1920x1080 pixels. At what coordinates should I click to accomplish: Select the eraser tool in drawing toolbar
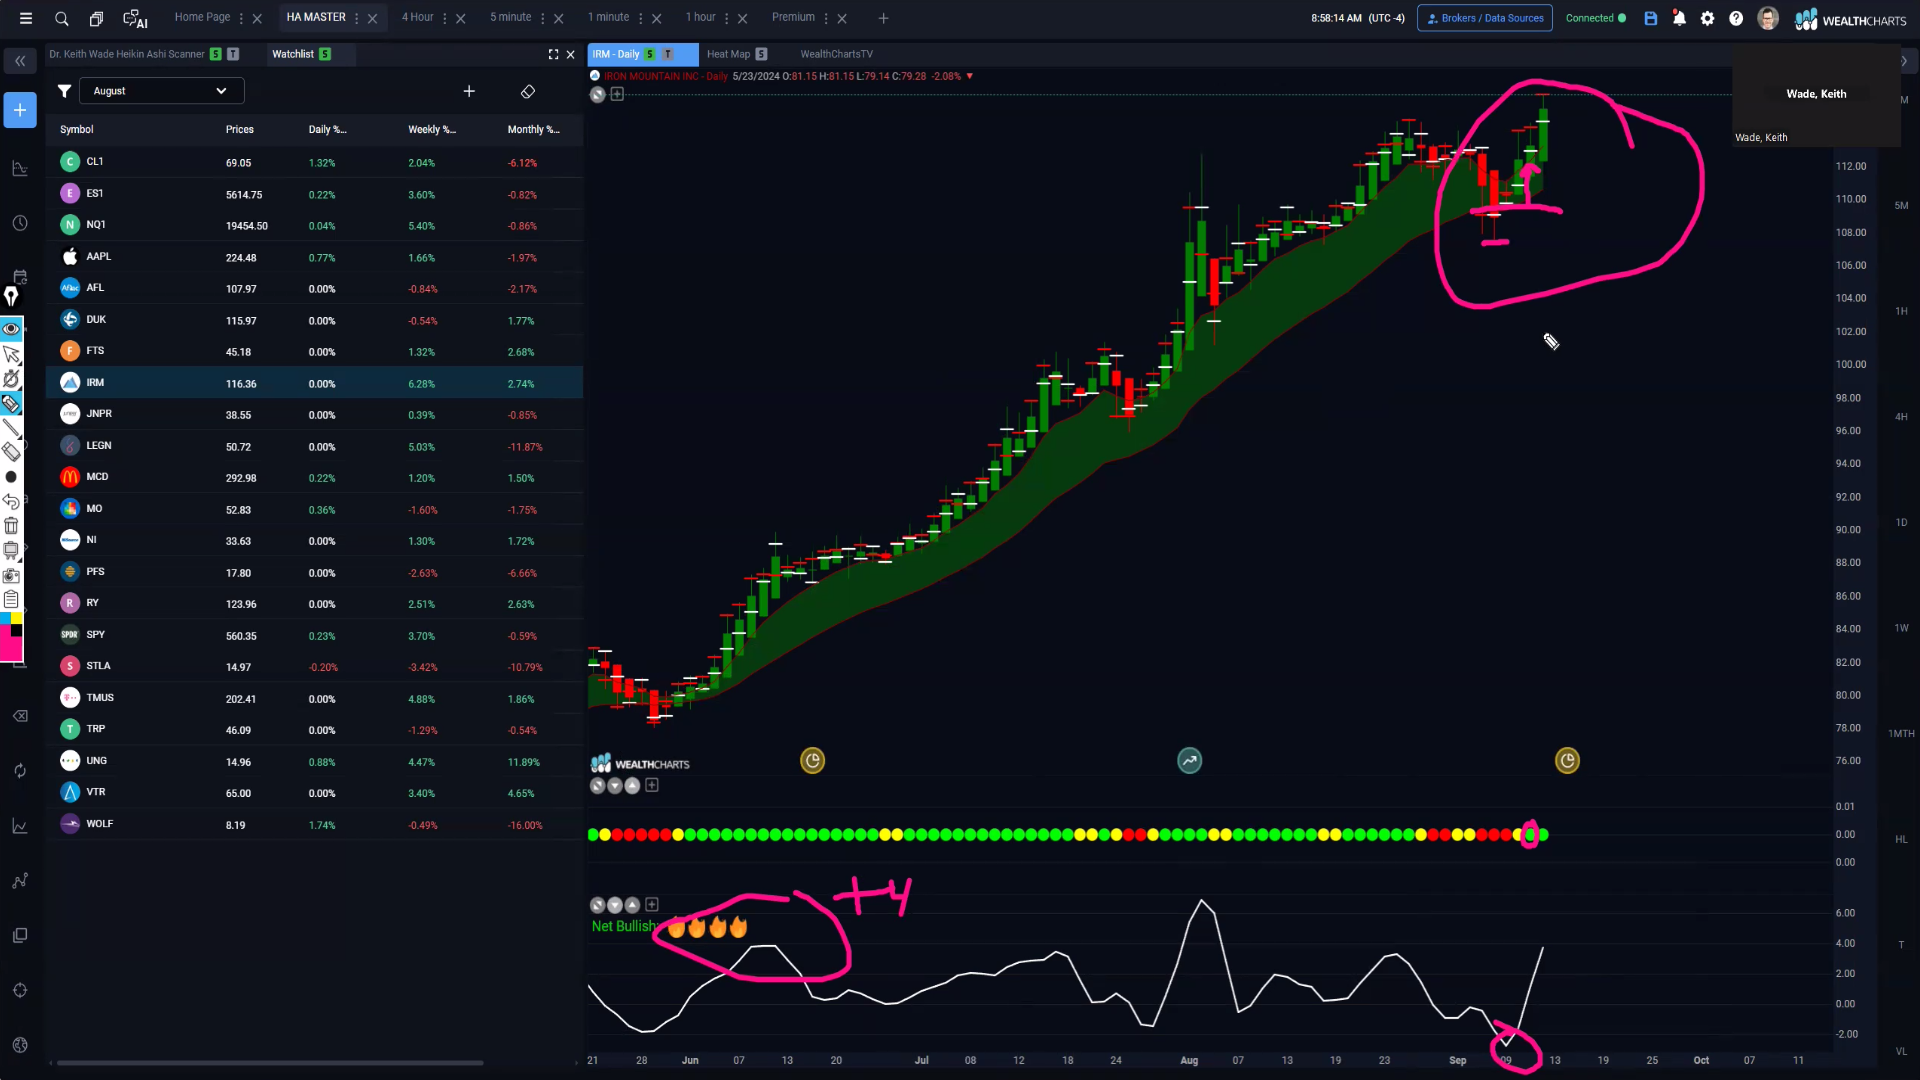[12, 452]
